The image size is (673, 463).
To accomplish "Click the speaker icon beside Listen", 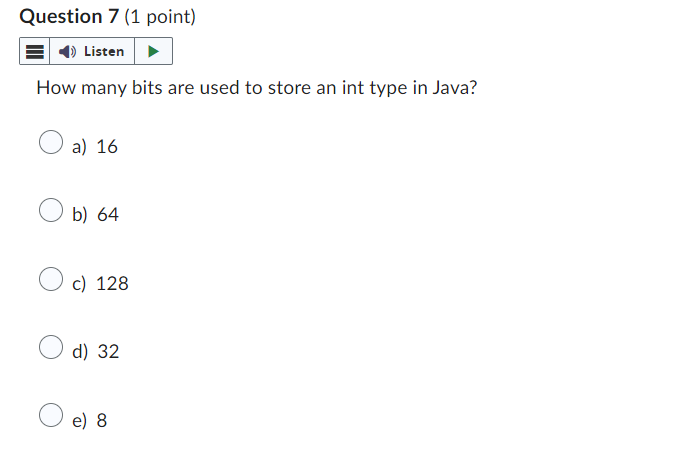I will 67,51.
